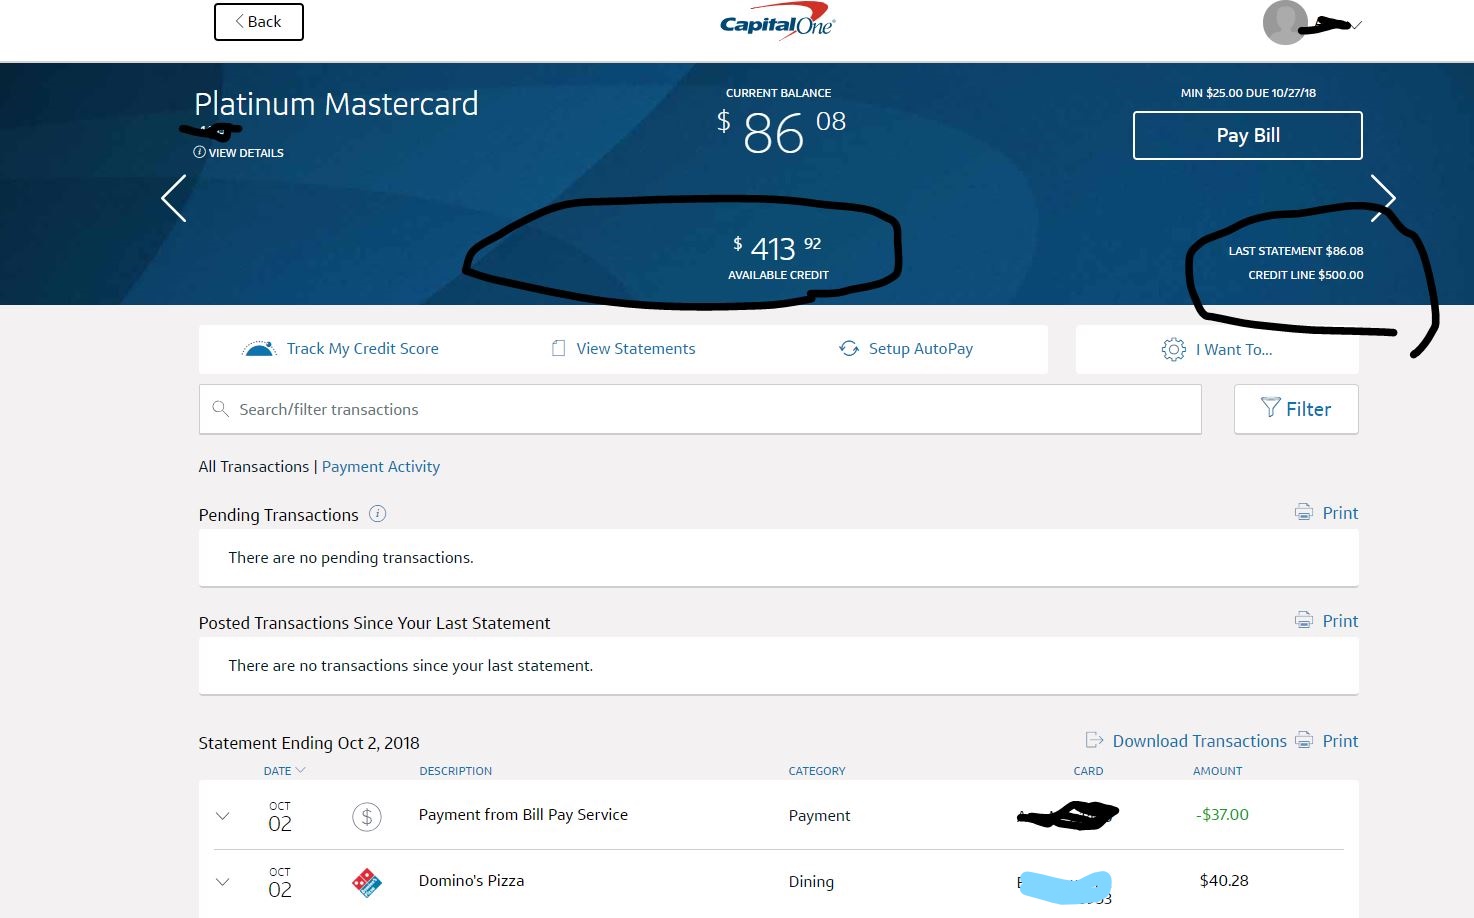Go to previous card with left arrow
The image size is (1474, 918).
174,198
